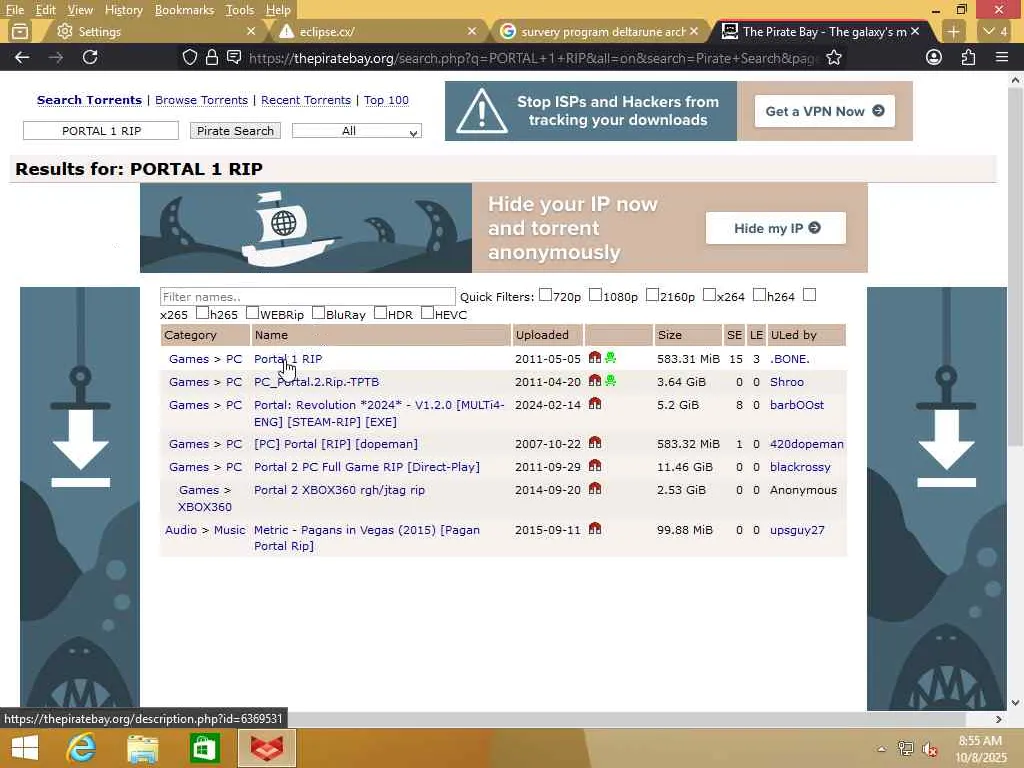Click magnet icon for Metric - Pagans in Vegas
Screen dimensions: 1024x768
tap(594, 529)
